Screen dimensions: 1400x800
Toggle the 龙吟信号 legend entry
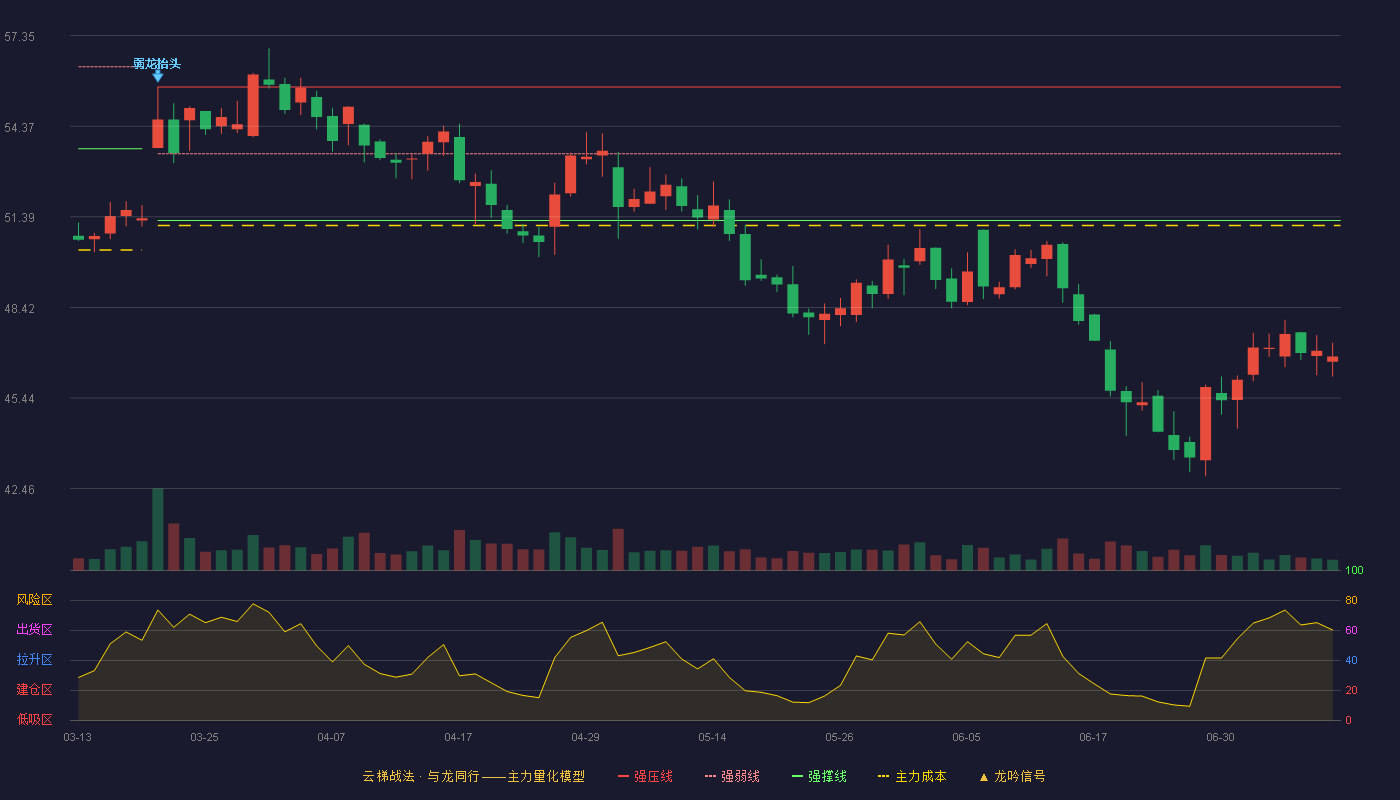click(1011, 776)
